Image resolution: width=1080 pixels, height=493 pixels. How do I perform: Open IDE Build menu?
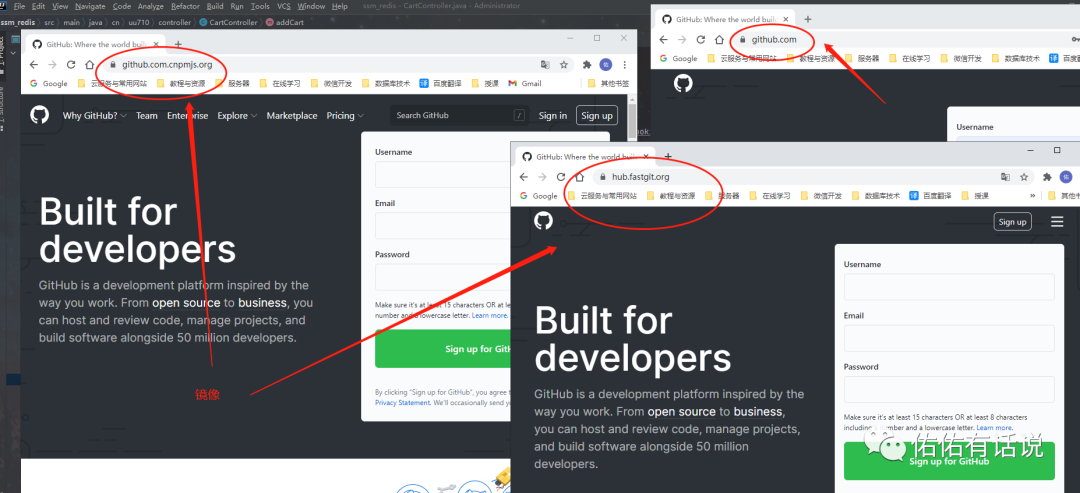[x=215, y=6]
